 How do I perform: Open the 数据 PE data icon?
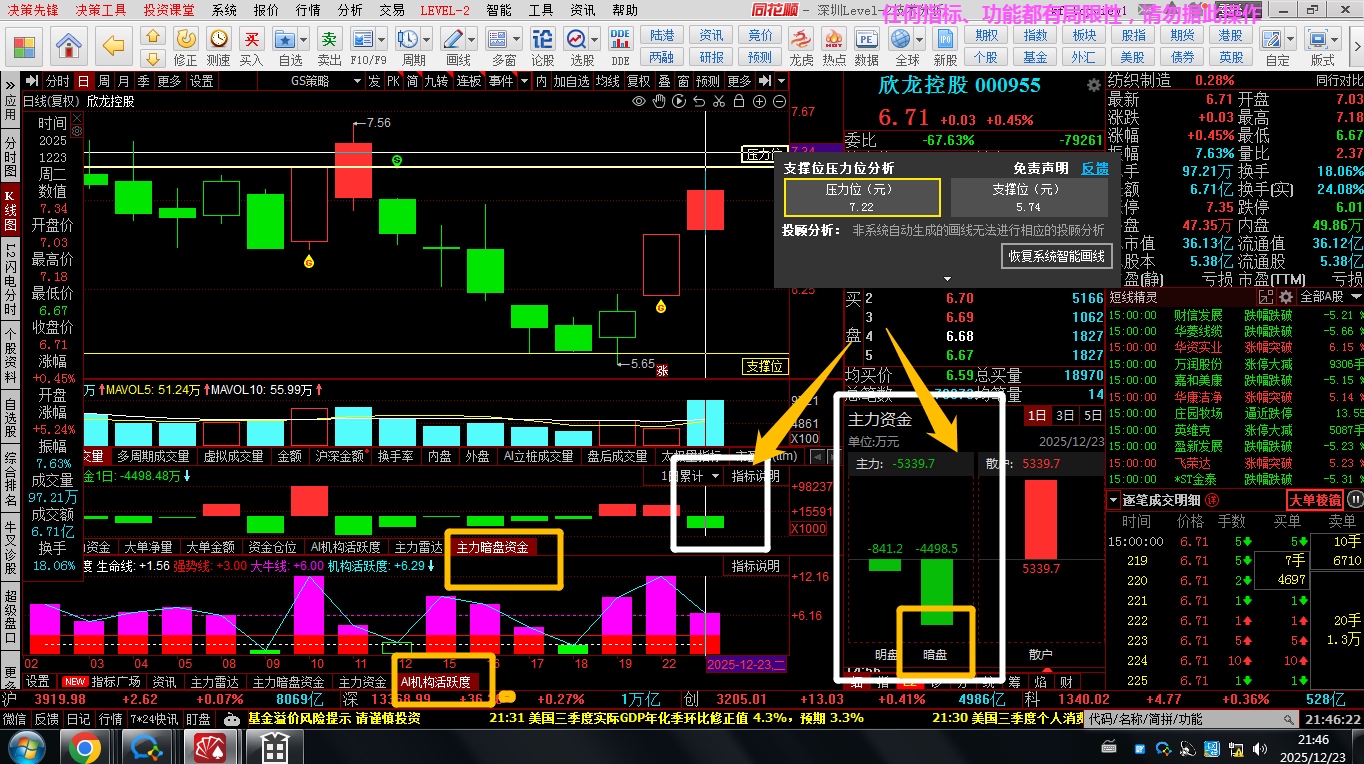(x=867, y=39)
